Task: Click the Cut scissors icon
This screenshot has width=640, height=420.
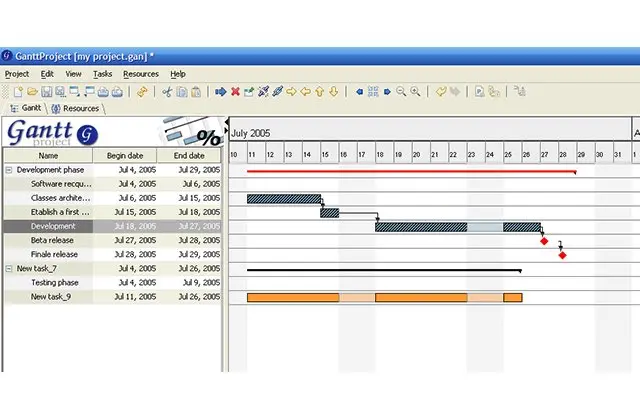Action: (167, 91)
